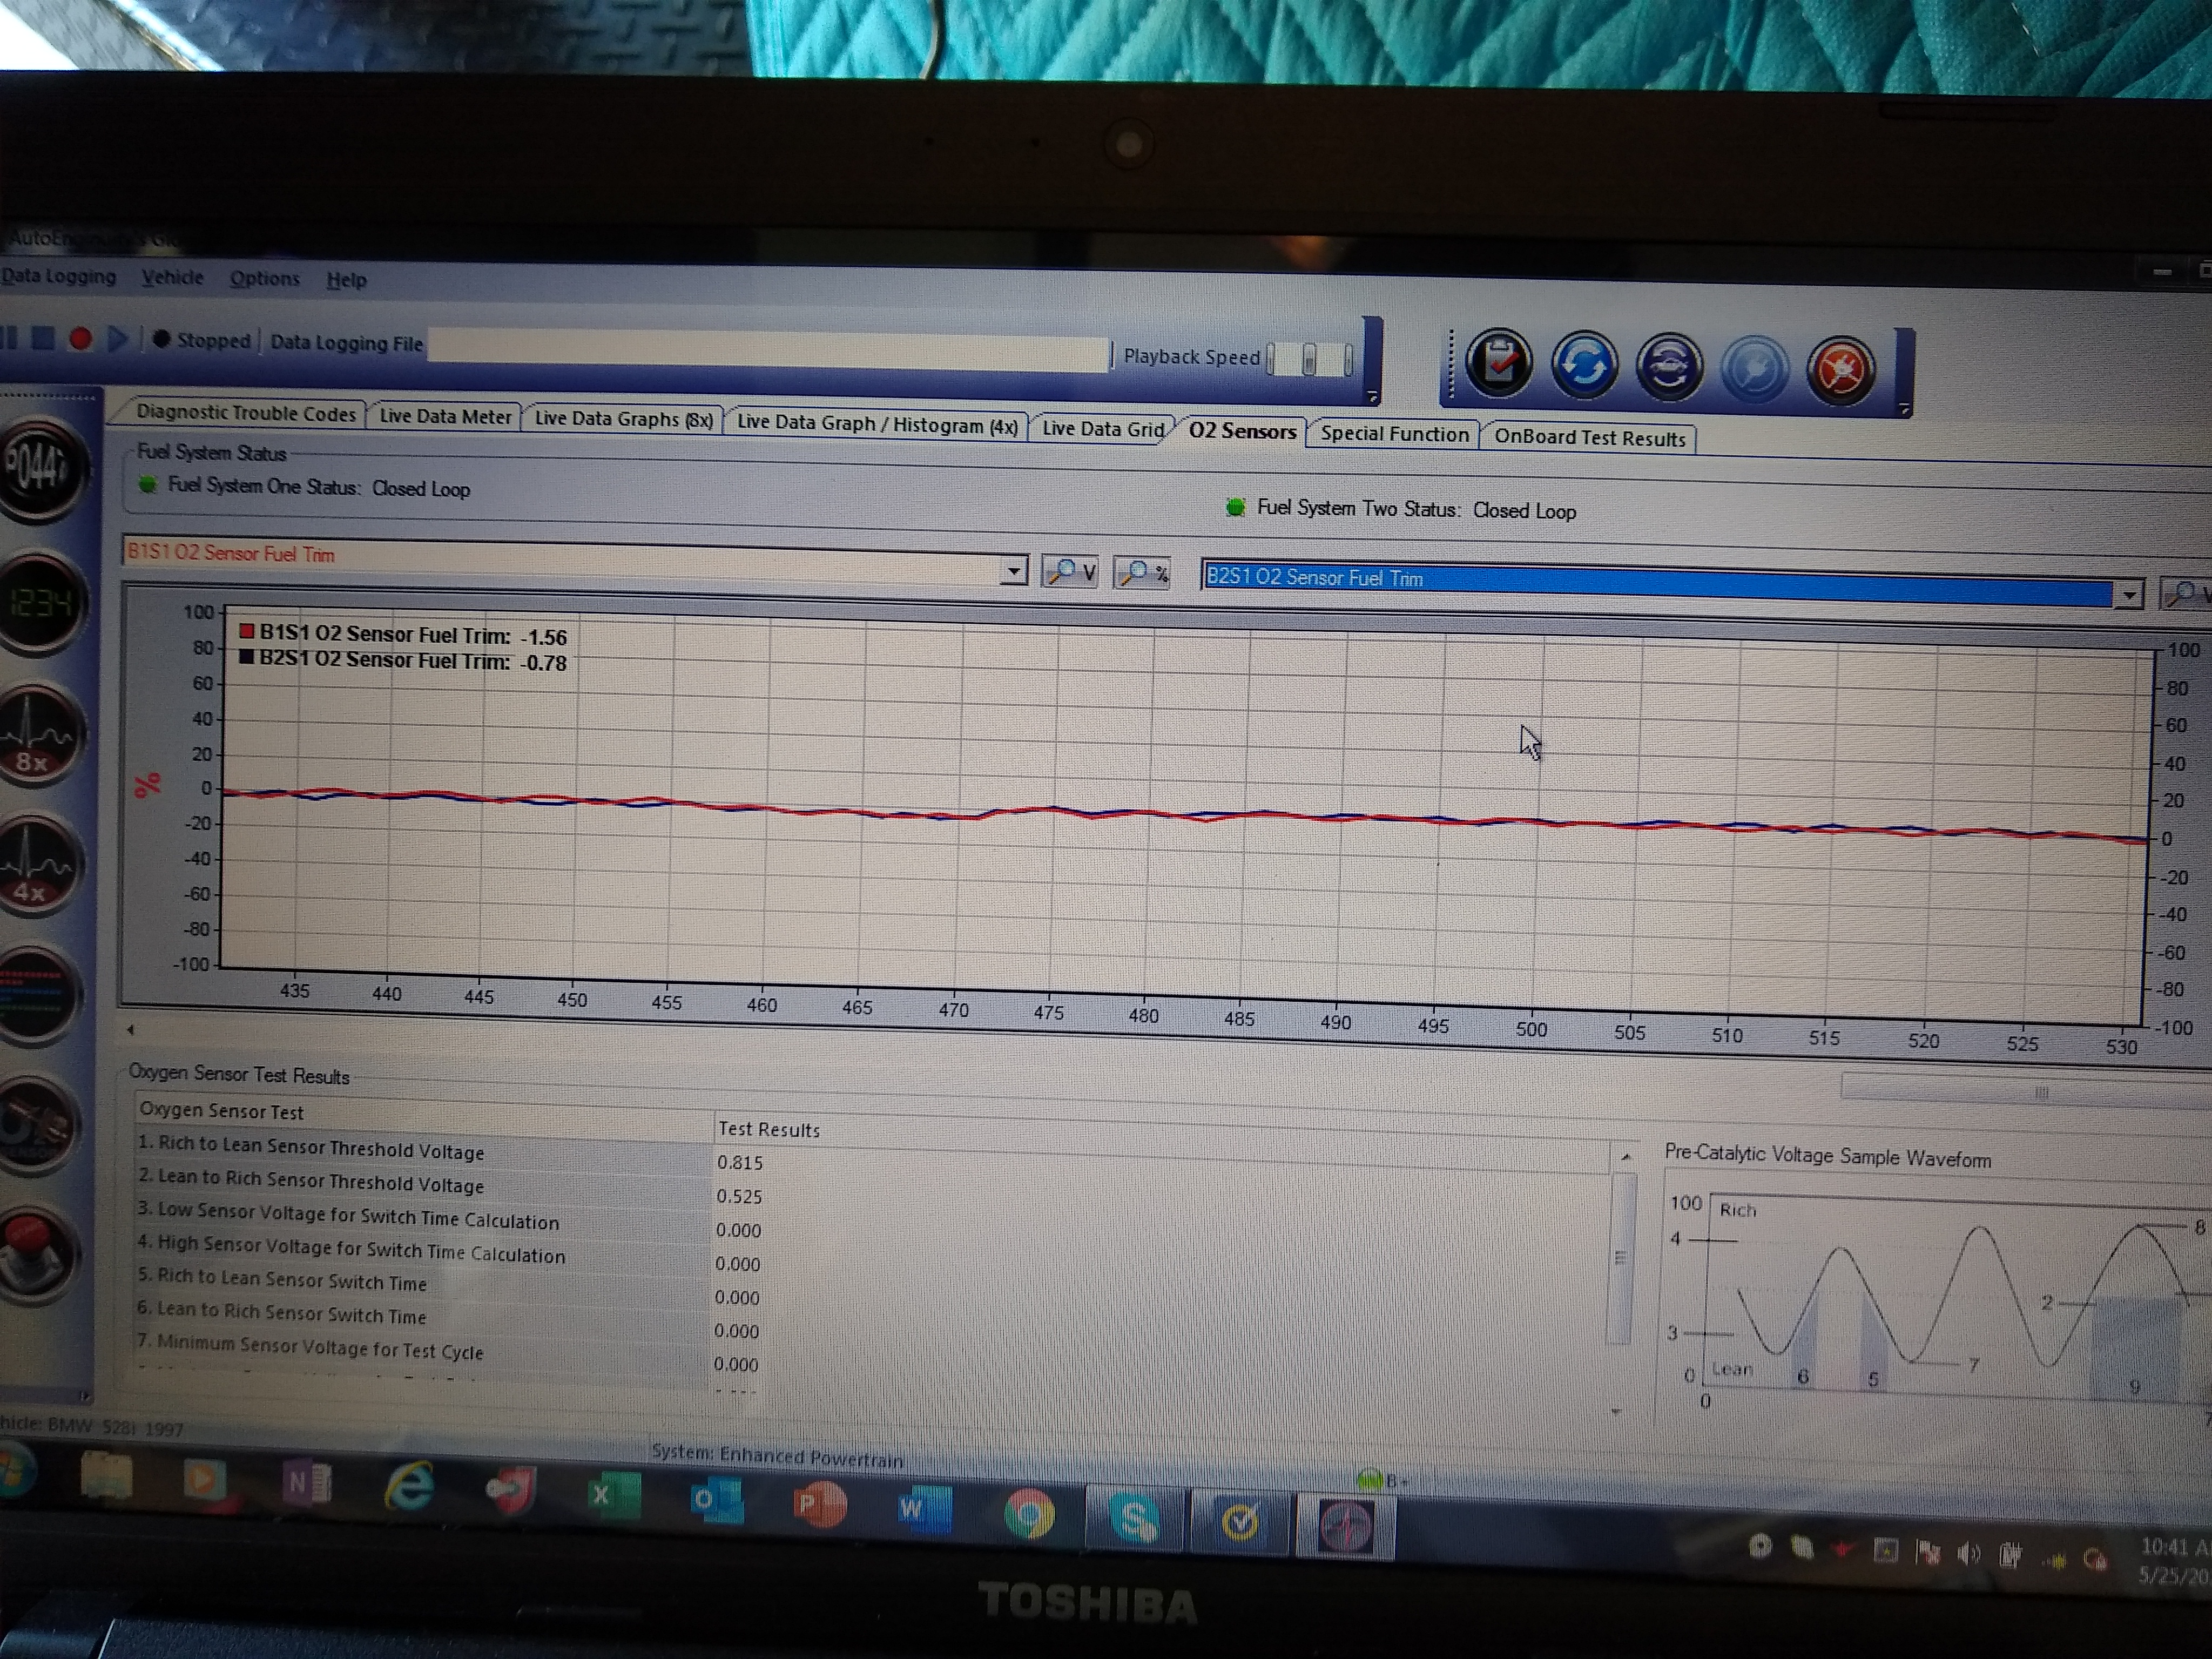Switch to Live Data Grid tab

click(1102, 428)
